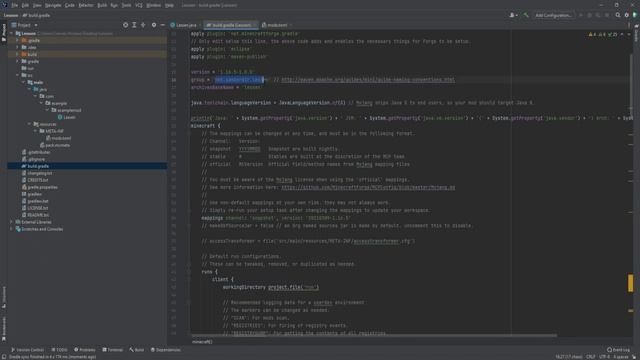Screen dimensions: 640x360
Task: Open the Terminal tool window
Action: (x=113, y=350)
